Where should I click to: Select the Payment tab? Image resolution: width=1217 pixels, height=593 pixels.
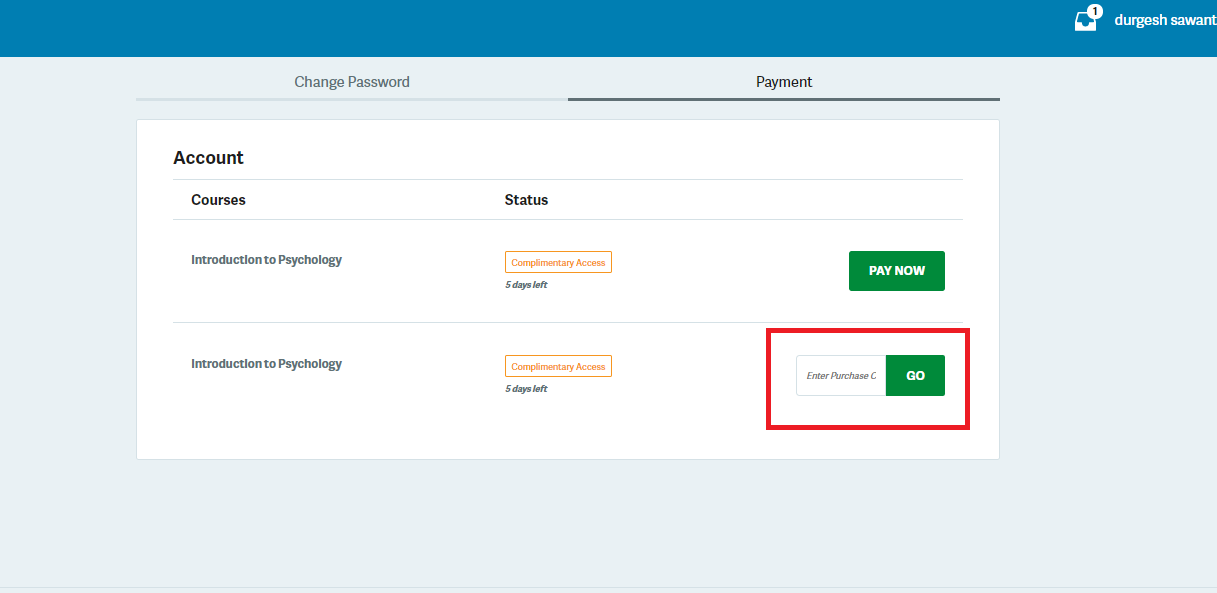(784, 82)
